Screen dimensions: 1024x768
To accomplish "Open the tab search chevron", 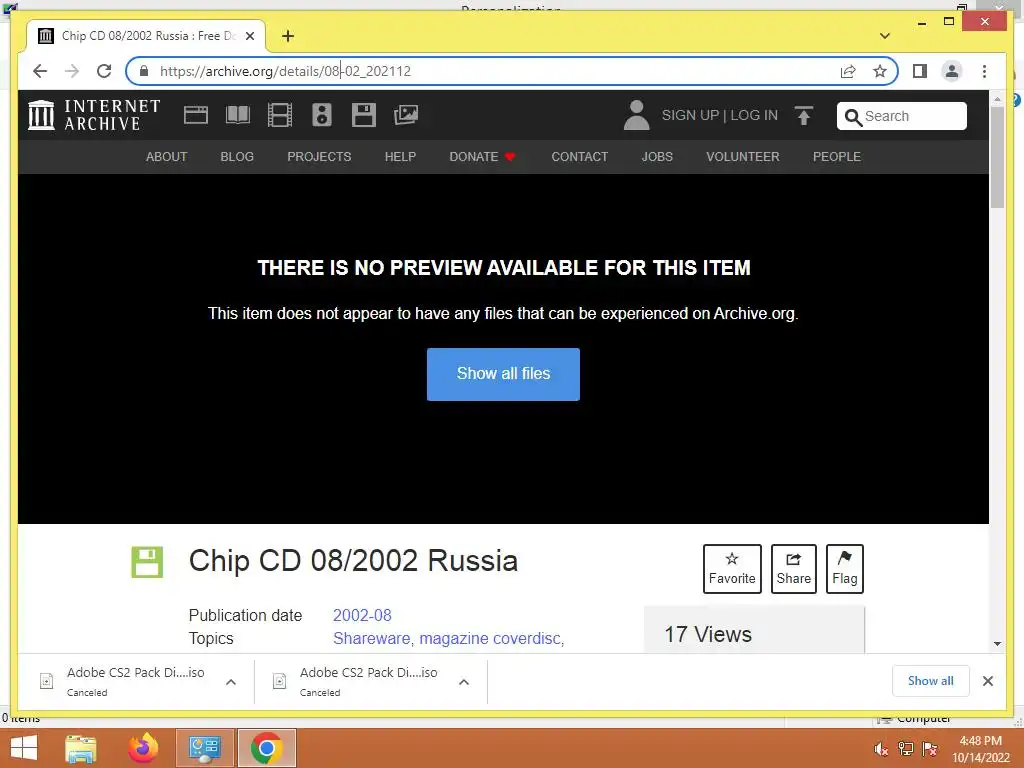I will tap(884, 36).
